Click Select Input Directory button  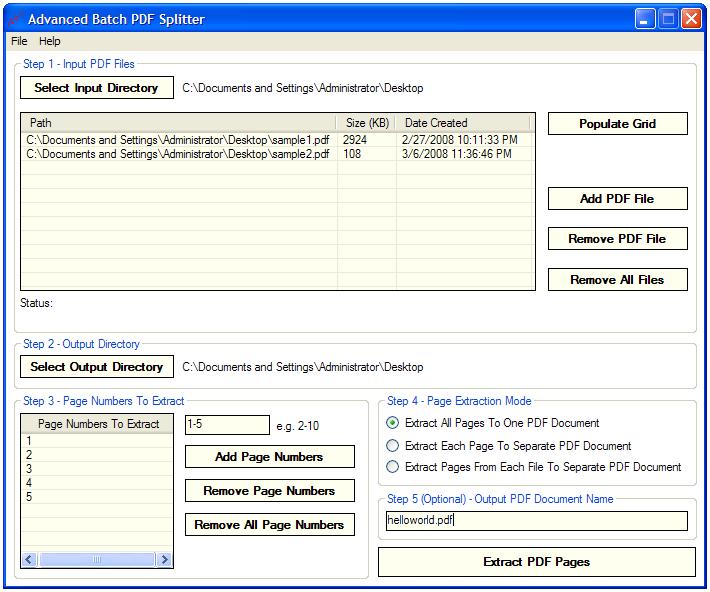(x=96, y=88)
